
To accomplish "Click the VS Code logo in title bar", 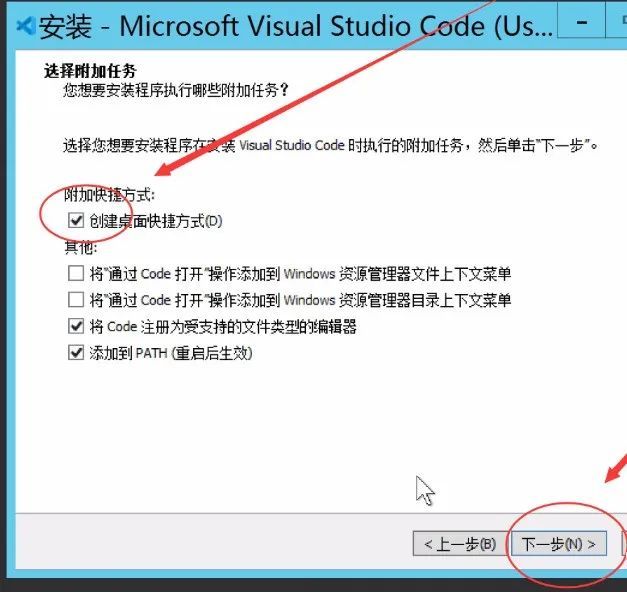I will coord(26,26).
